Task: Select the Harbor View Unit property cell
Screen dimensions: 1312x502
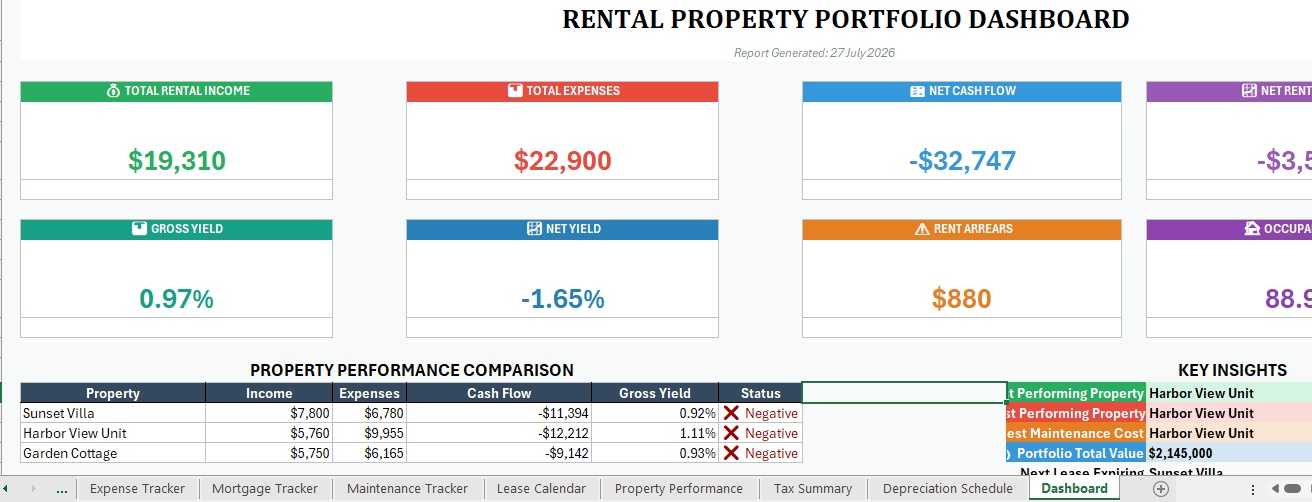Action: 113,433
